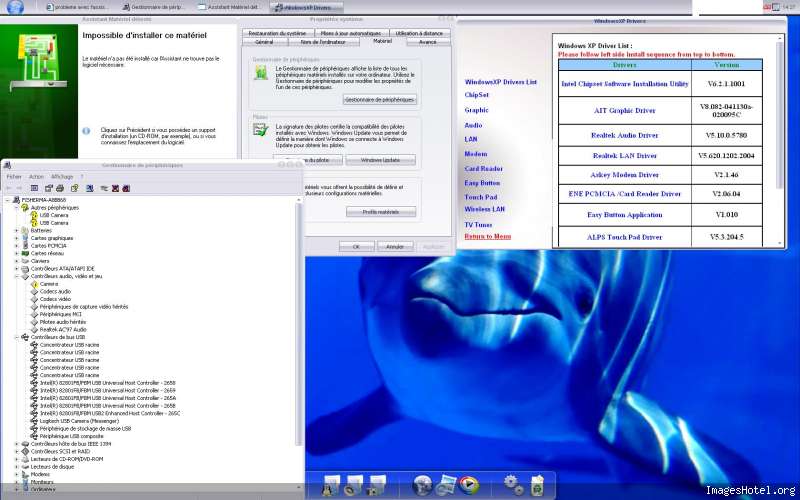Click the drivers list vertical scrollbar

[x=779, y=140]
